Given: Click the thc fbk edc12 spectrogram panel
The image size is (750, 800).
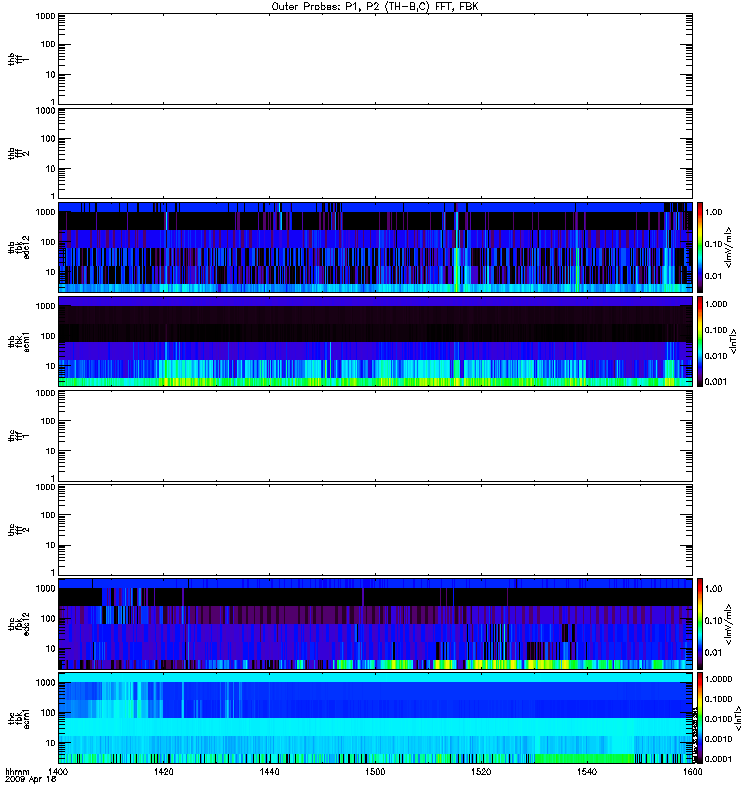Looking at the screenshot, I should [x=375, y=624].
